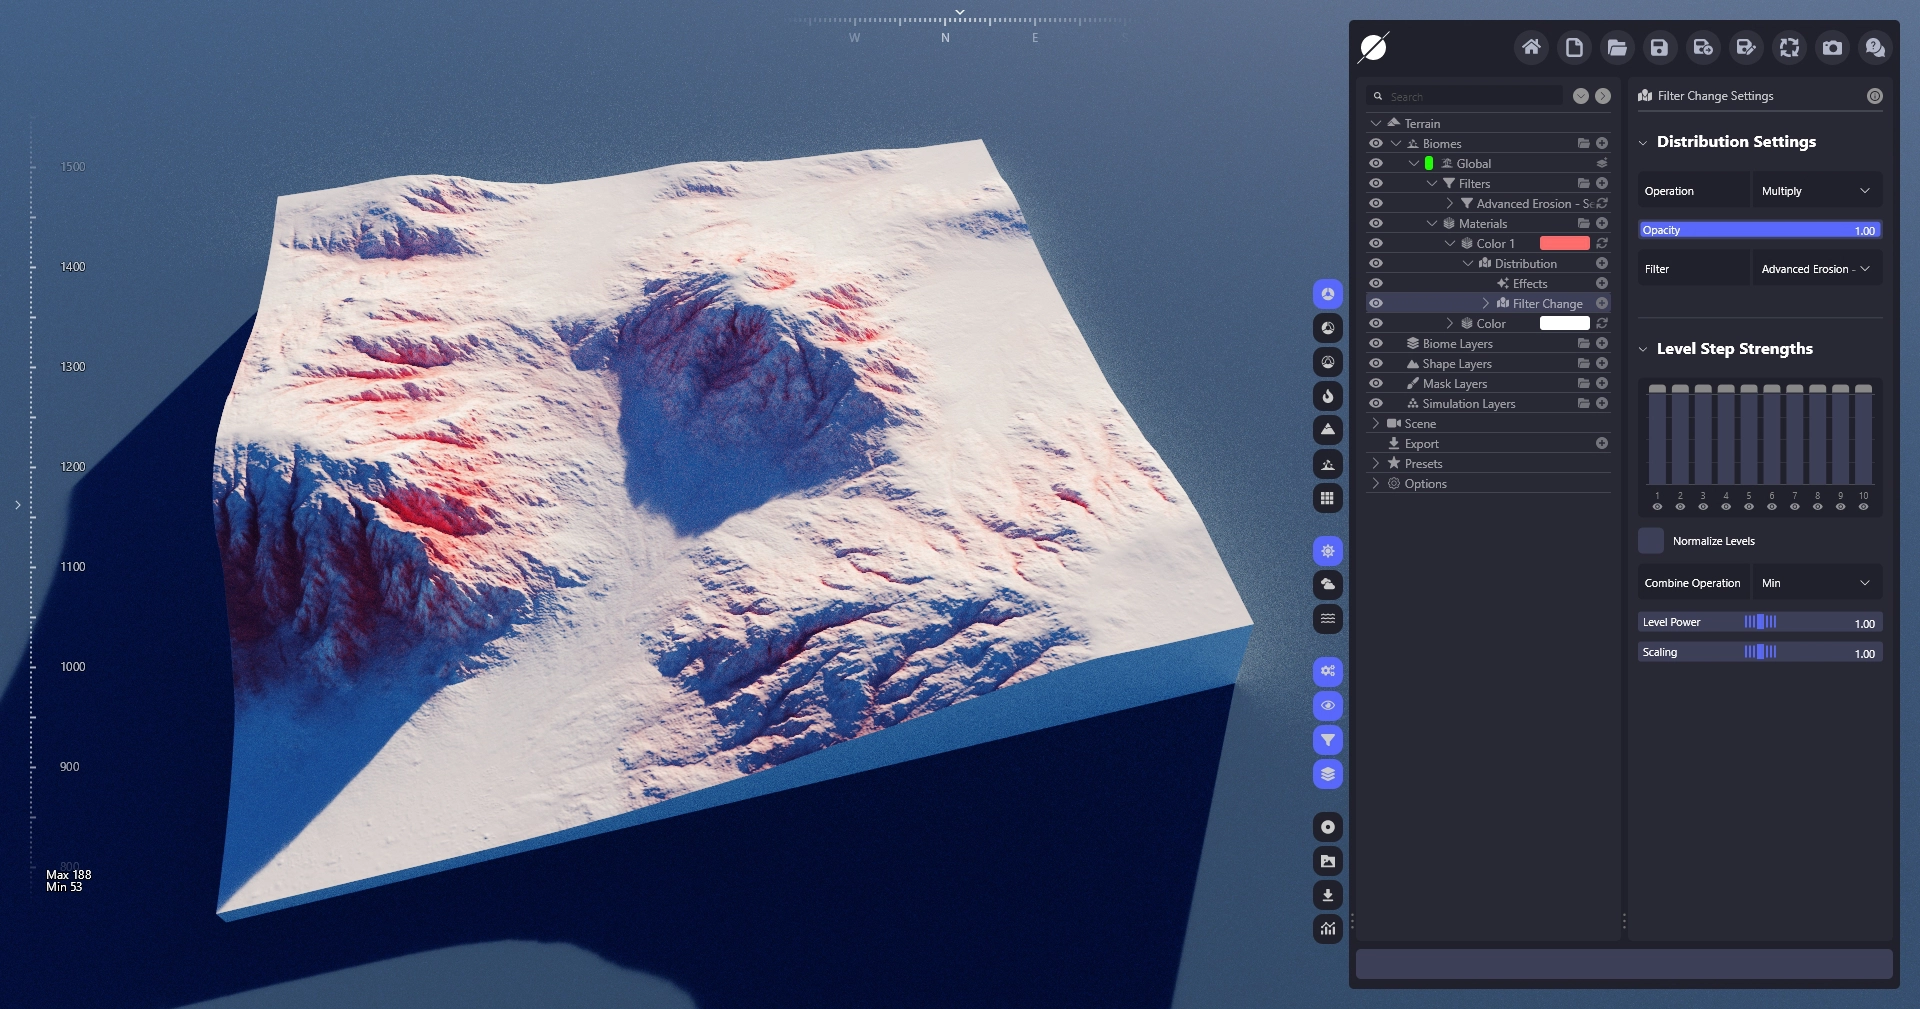Toggle visibility of Advanced Erosion filter
The width and height of the screenshot is (1920, 1009).
coord(1376,203)
